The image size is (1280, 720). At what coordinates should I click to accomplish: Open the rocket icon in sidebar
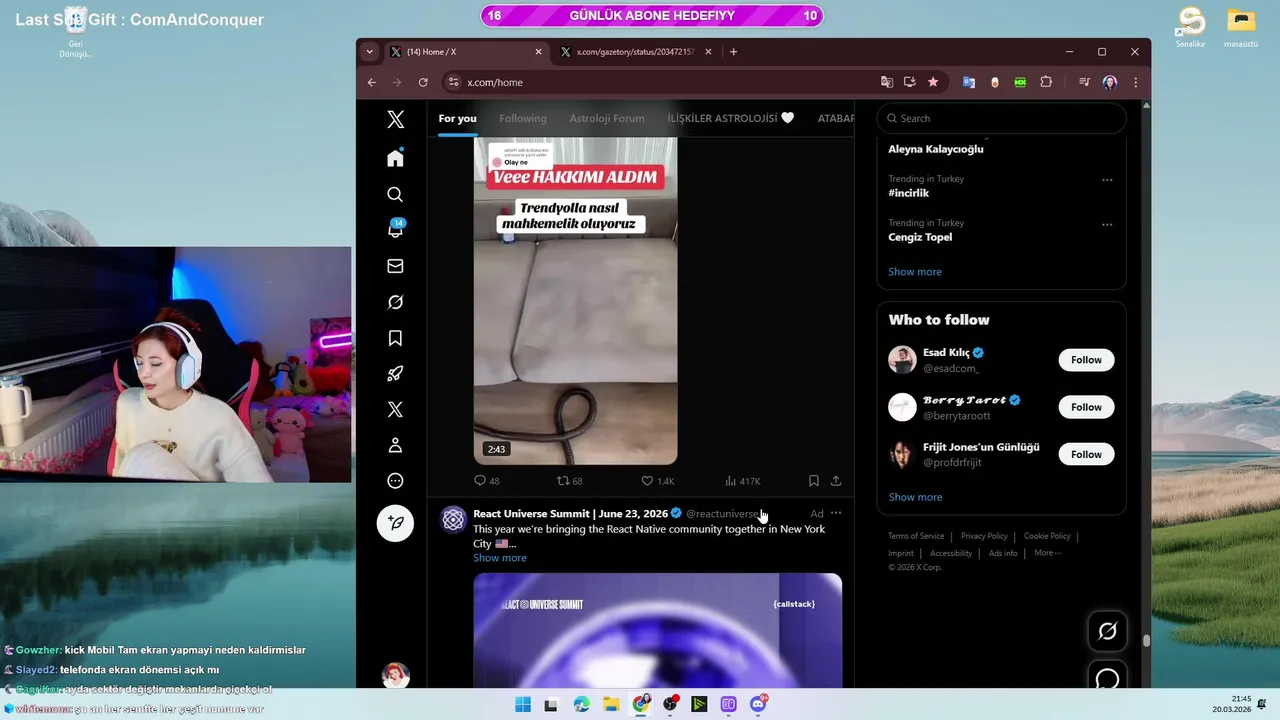395,374
